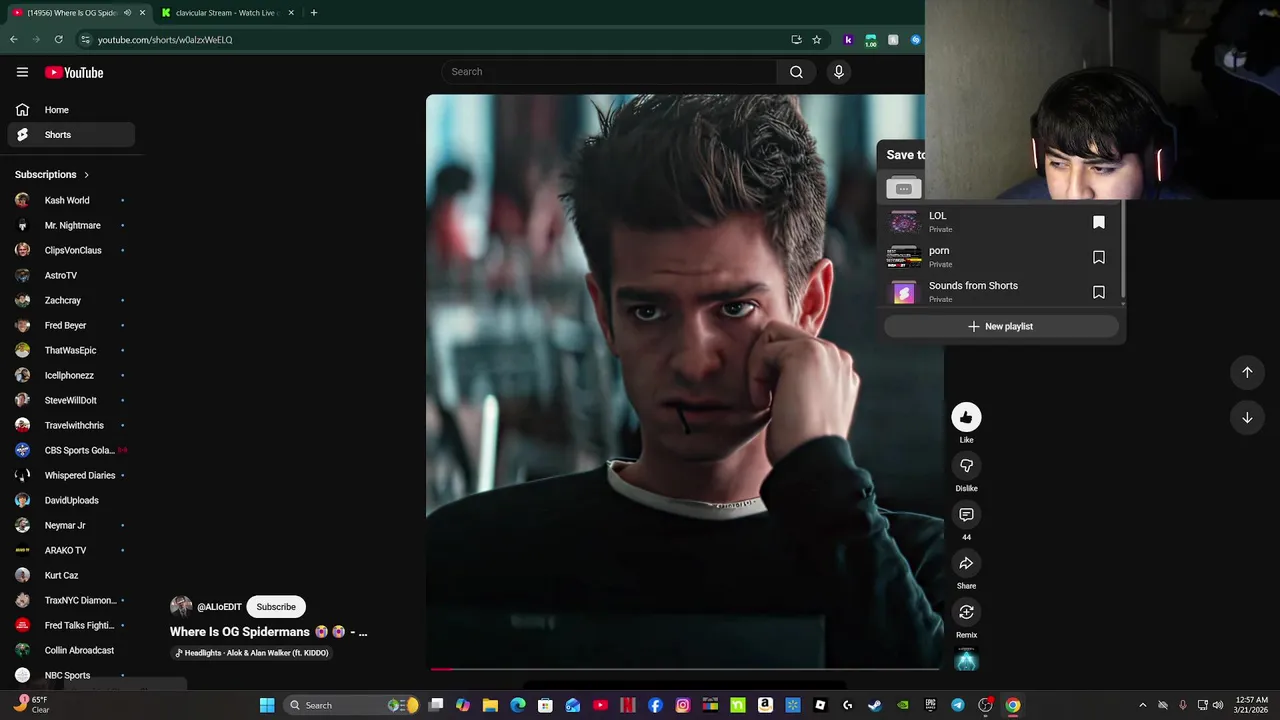Open the comments showing 44

(x=966, y=515)
